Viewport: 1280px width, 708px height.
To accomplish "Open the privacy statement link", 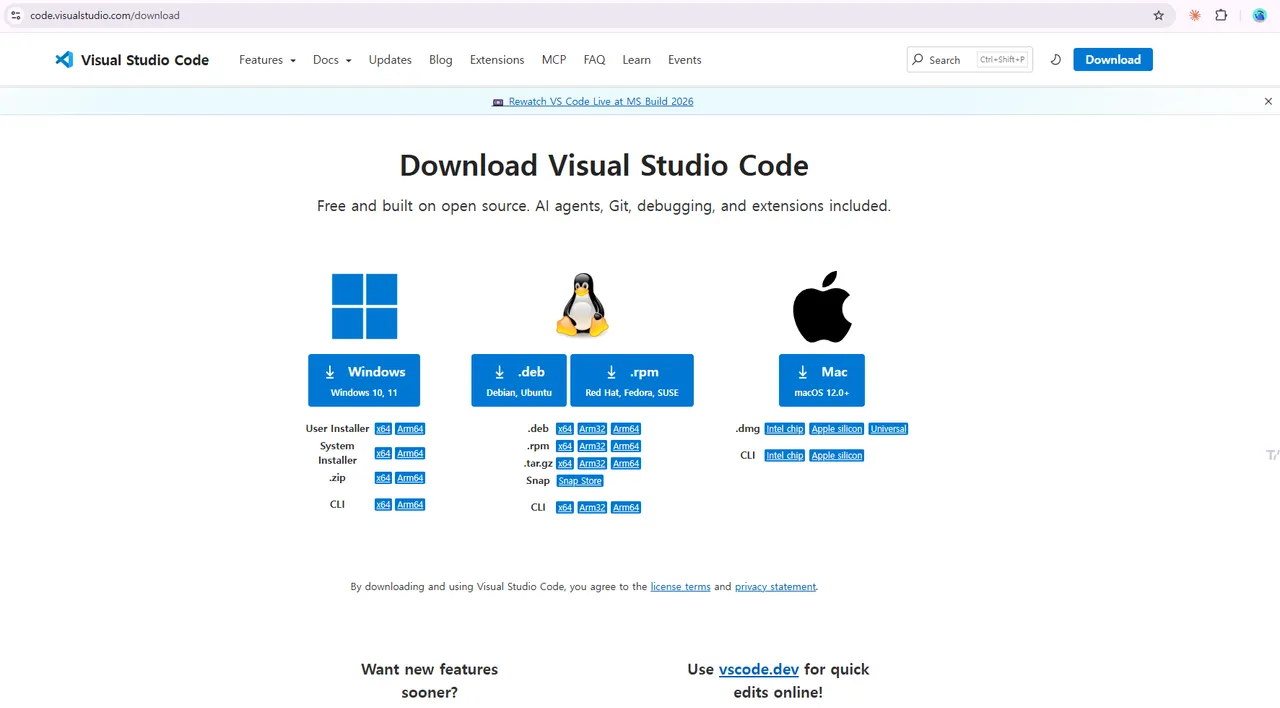I will (x=775, y=587).
